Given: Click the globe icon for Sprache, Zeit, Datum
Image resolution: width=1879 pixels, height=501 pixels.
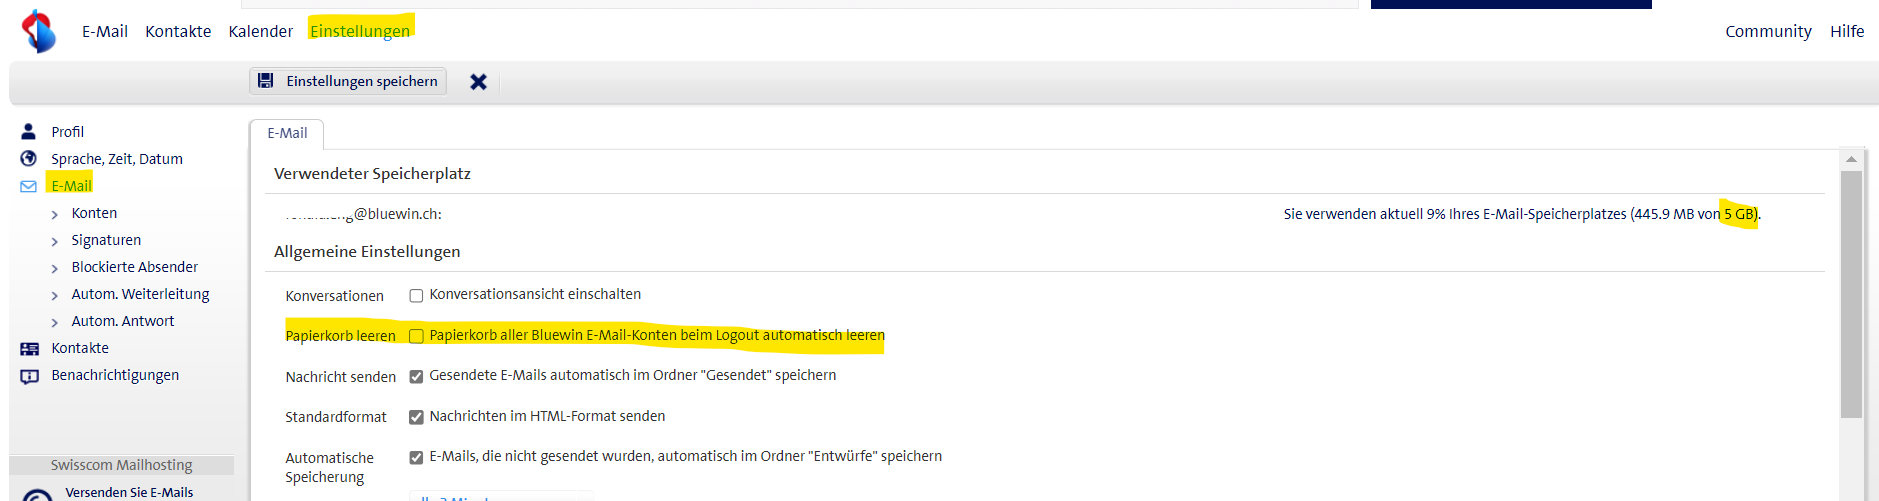Looking at the screenshot, I should [29, 159].
